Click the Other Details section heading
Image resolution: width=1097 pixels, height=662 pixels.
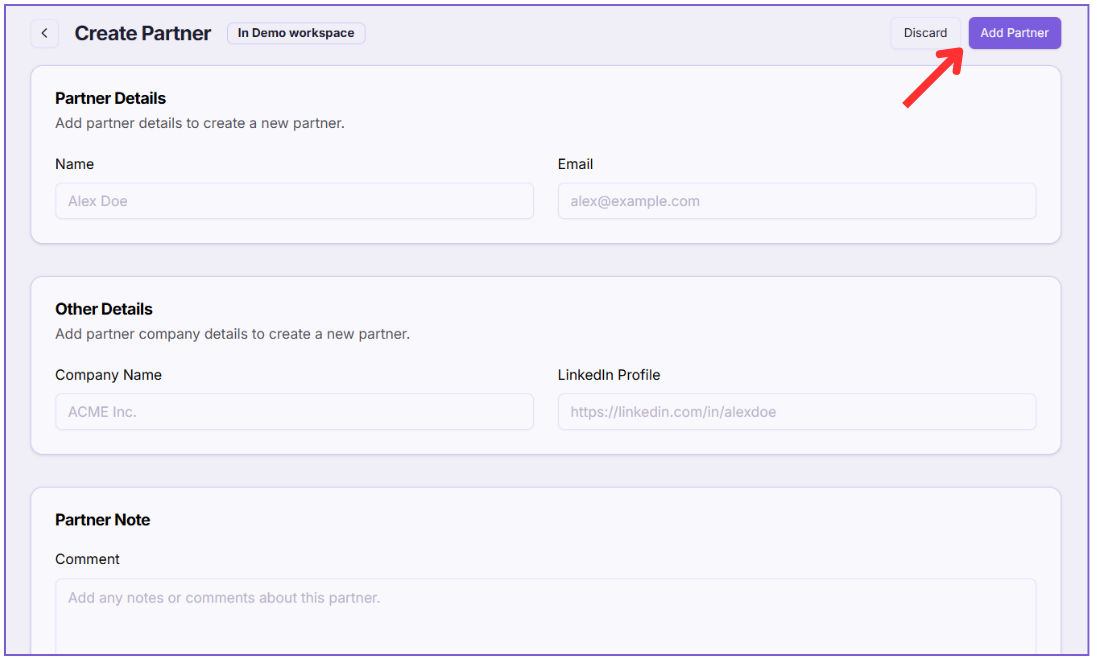click(104, 309)
